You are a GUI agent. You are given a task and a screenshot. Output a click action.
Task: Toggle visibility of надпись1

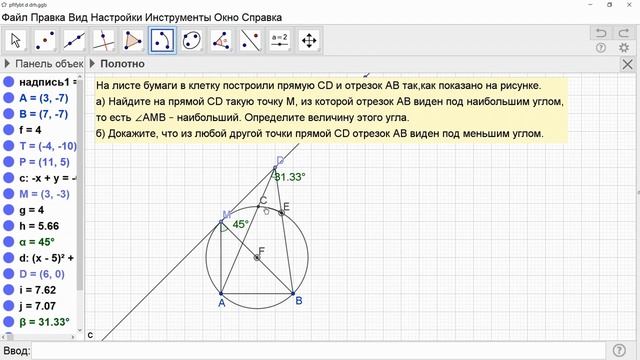(x=9, y=82)
